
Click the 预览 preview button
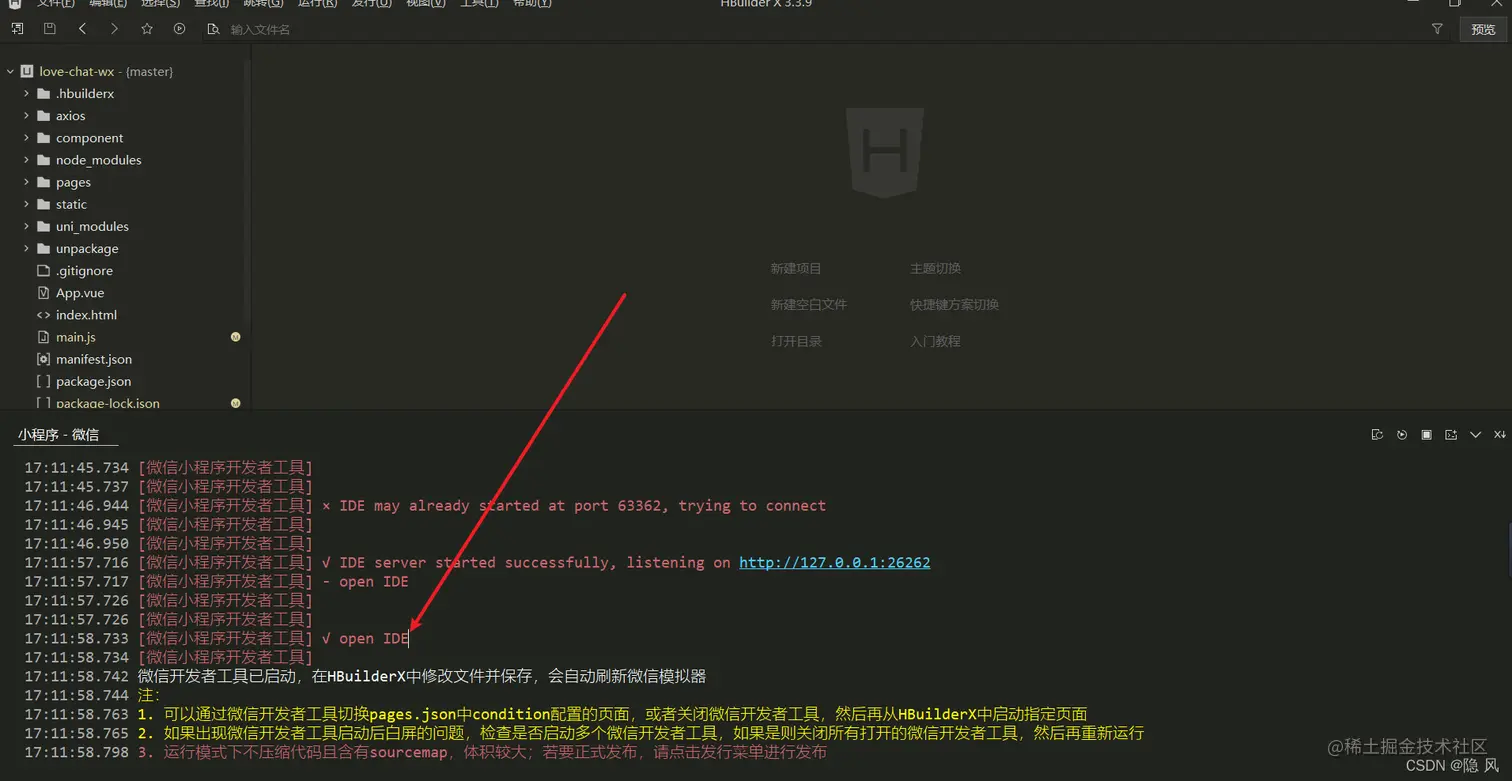[1483, 30]
